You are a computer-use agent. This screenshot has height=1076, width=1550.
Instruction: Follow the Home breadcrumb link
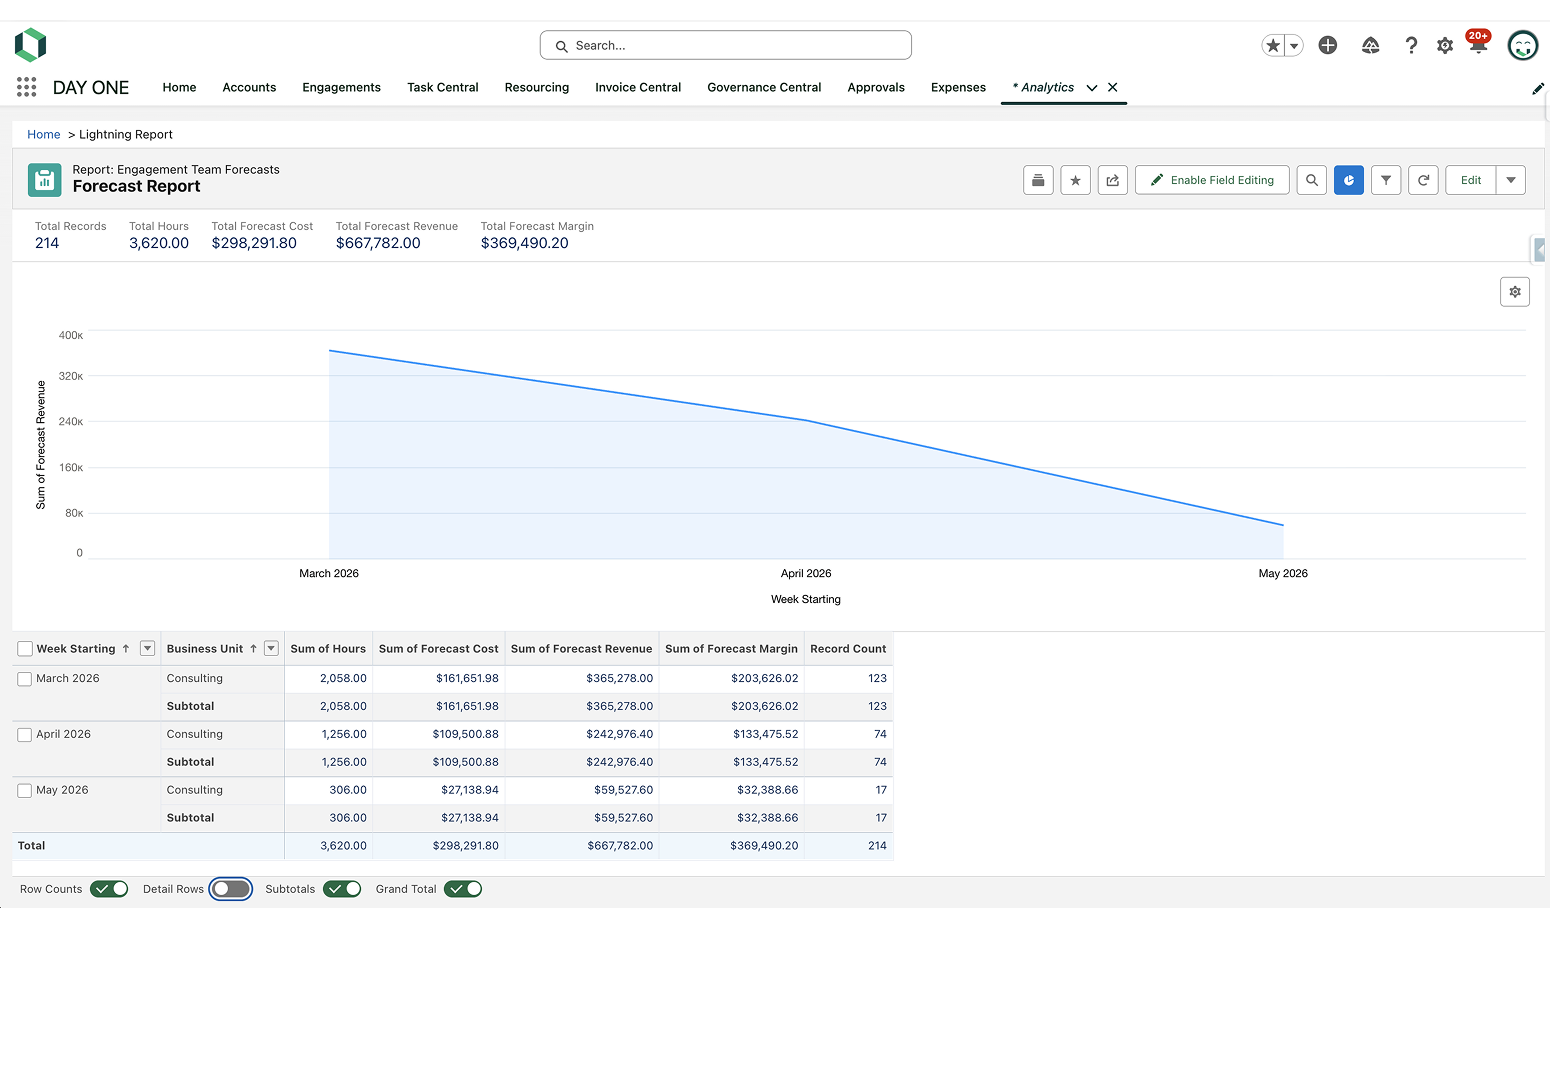click(44, 134)
